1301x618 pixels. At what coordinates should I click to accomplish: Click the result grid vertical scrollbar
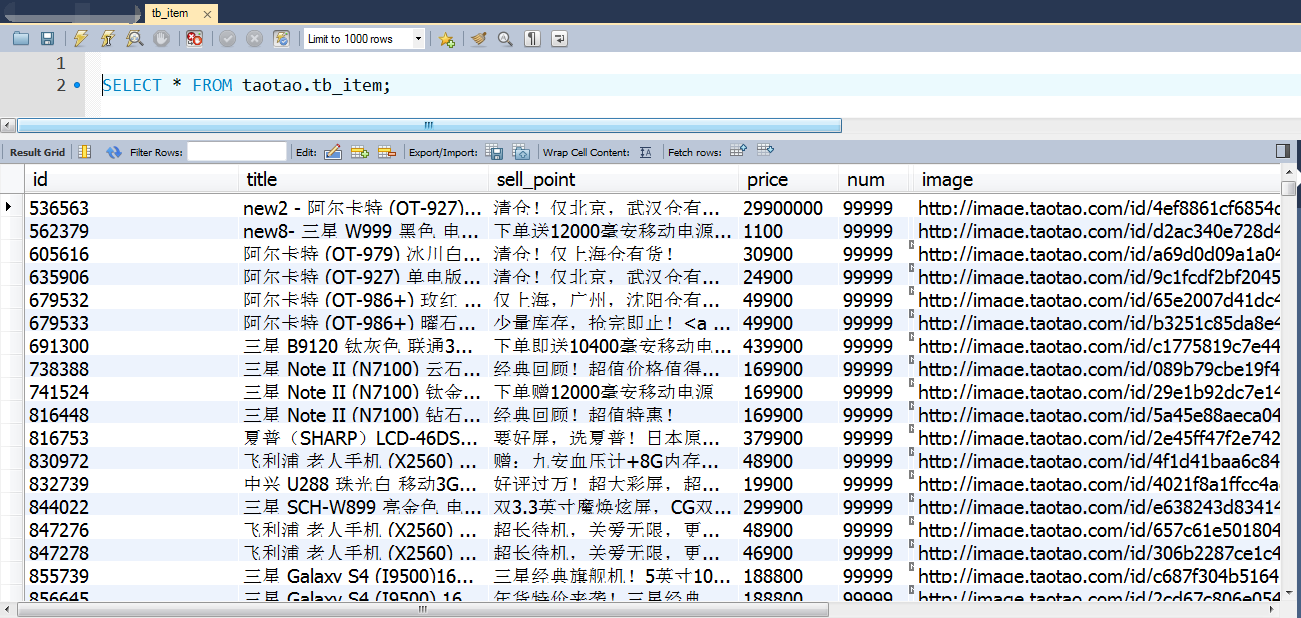(1290, 186)
